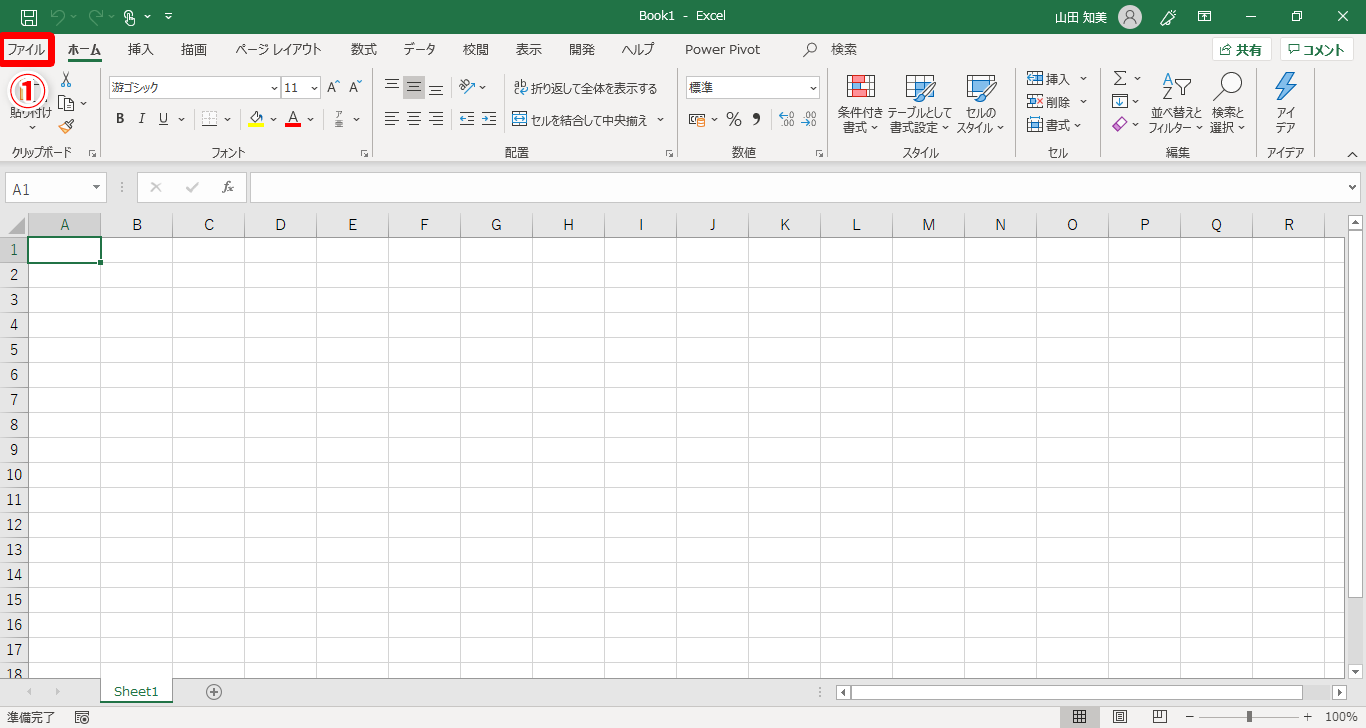Image resolution: width=1366 pixels, height=728 pixels.
Task: Toggle bold formatting
Action: [x=120, y=119]
